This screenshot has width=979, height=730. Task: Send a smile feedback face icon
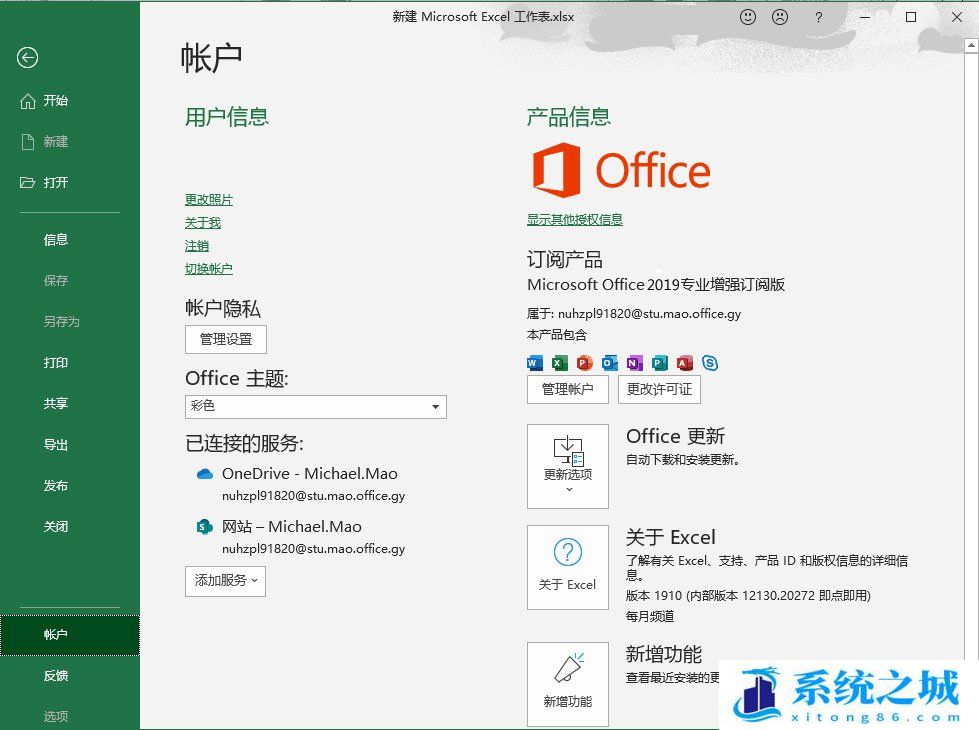coord(747,17)
